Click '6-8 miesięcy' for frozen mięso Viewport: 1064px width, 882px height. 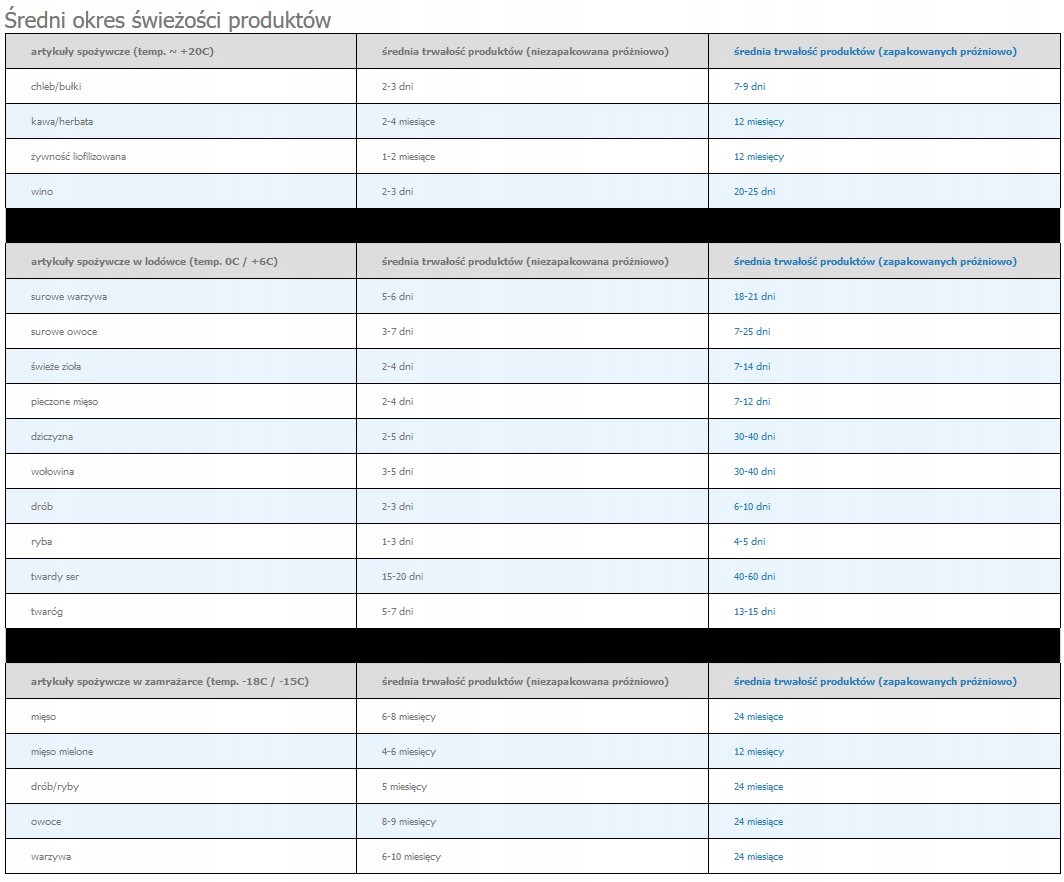point(408,717)
